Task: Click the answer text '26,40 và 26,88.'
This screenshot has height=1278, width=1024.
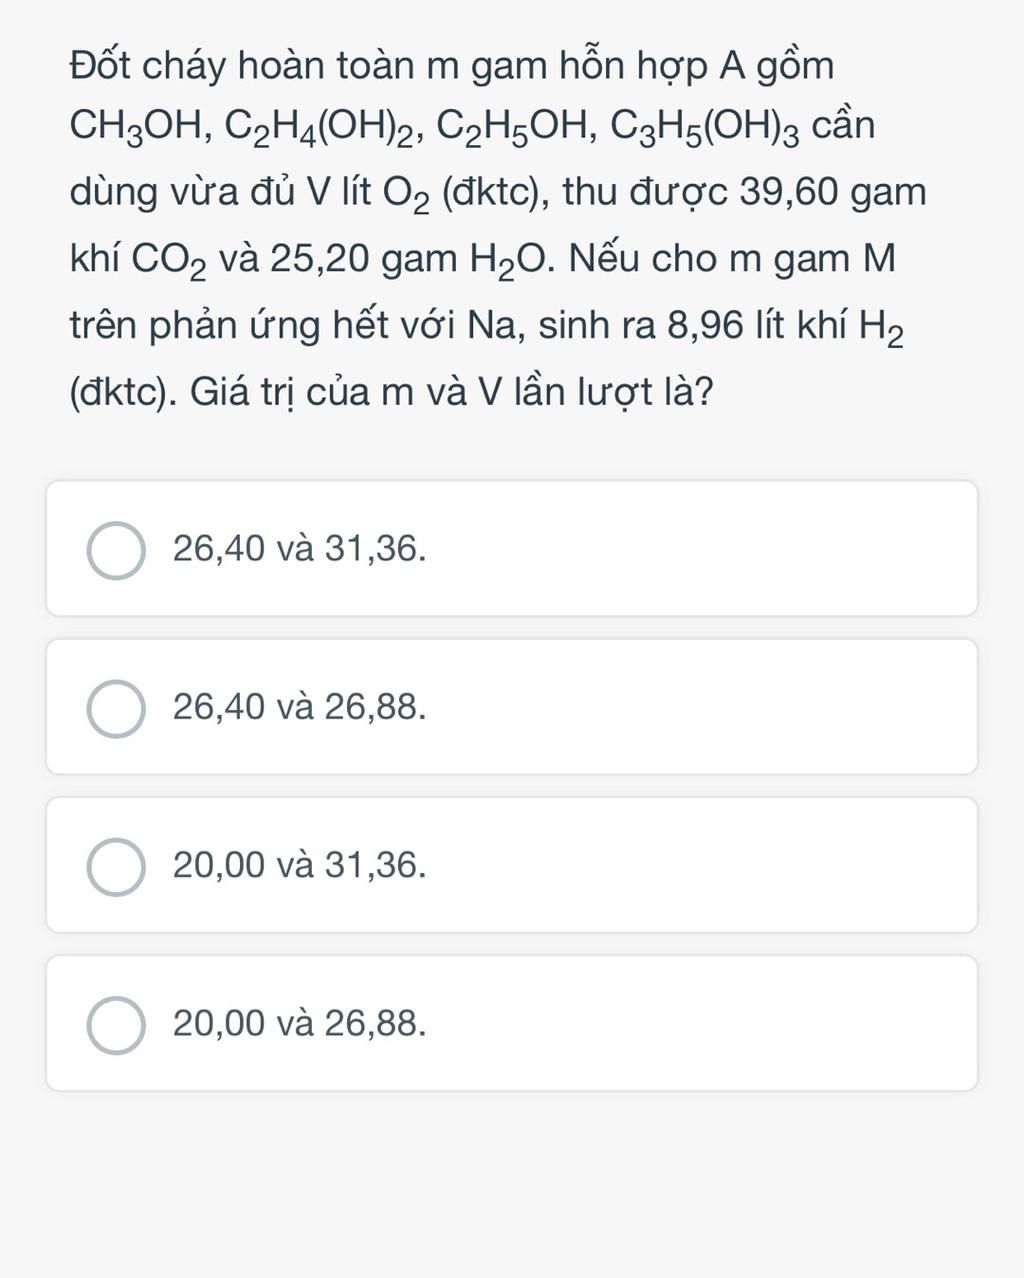Action: (x=300, y=707)
